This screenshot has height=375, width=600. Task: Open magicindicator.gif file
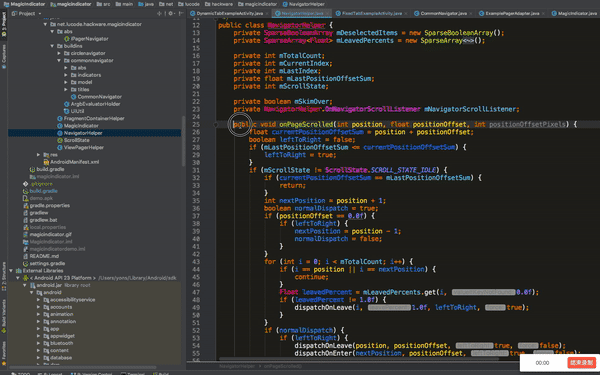tap(47, 235)
